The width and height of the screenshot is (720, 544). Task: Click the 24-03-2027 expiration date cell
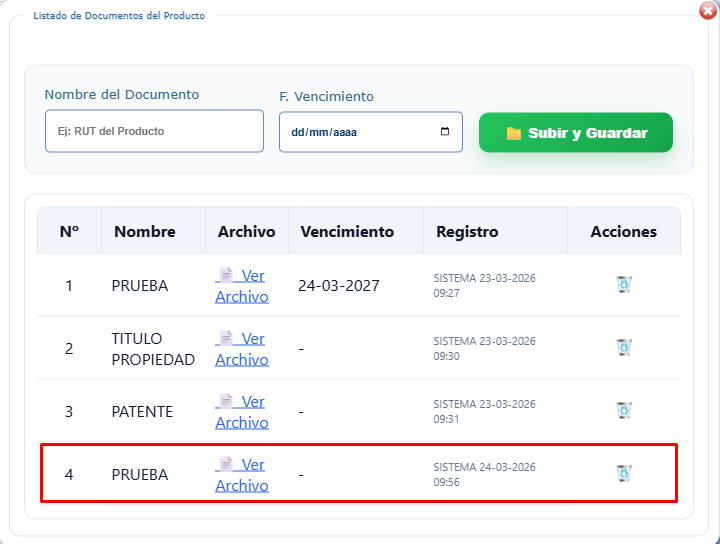point(339,286)
